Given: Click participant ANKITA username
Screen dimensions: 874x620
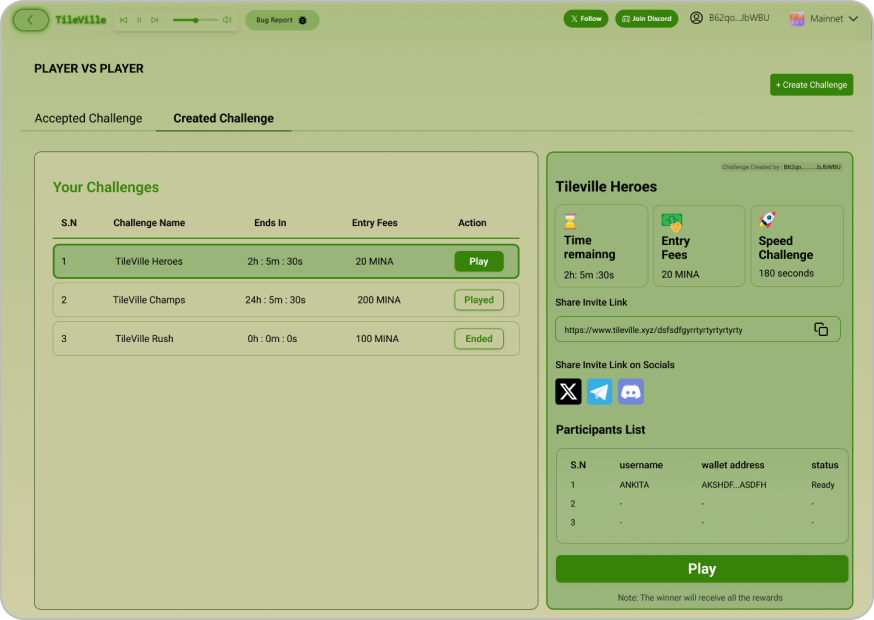Looking at the screenshot, I should tap(634, 485).
